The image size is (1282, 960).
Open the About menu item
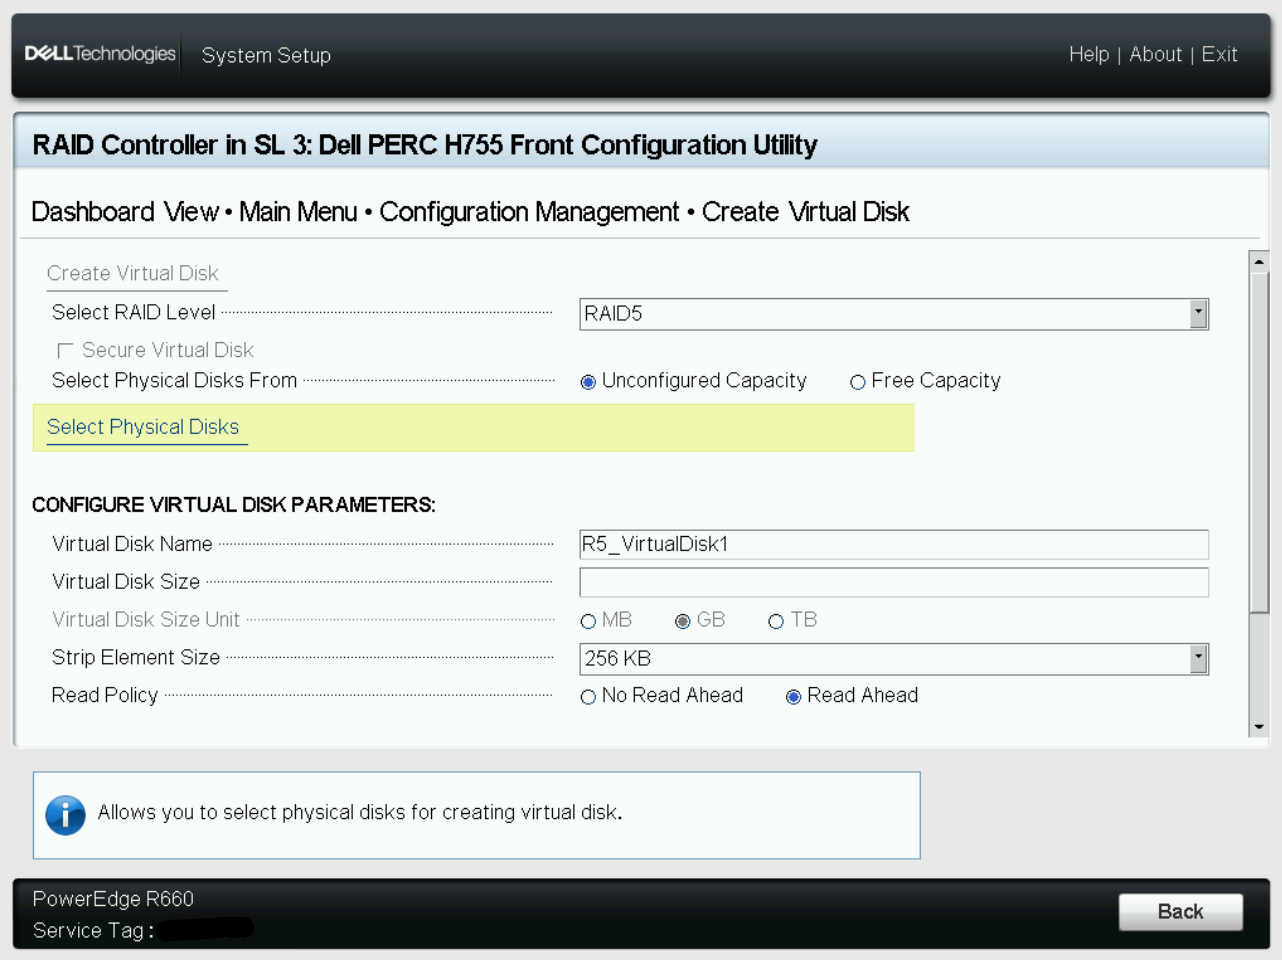1155,54
